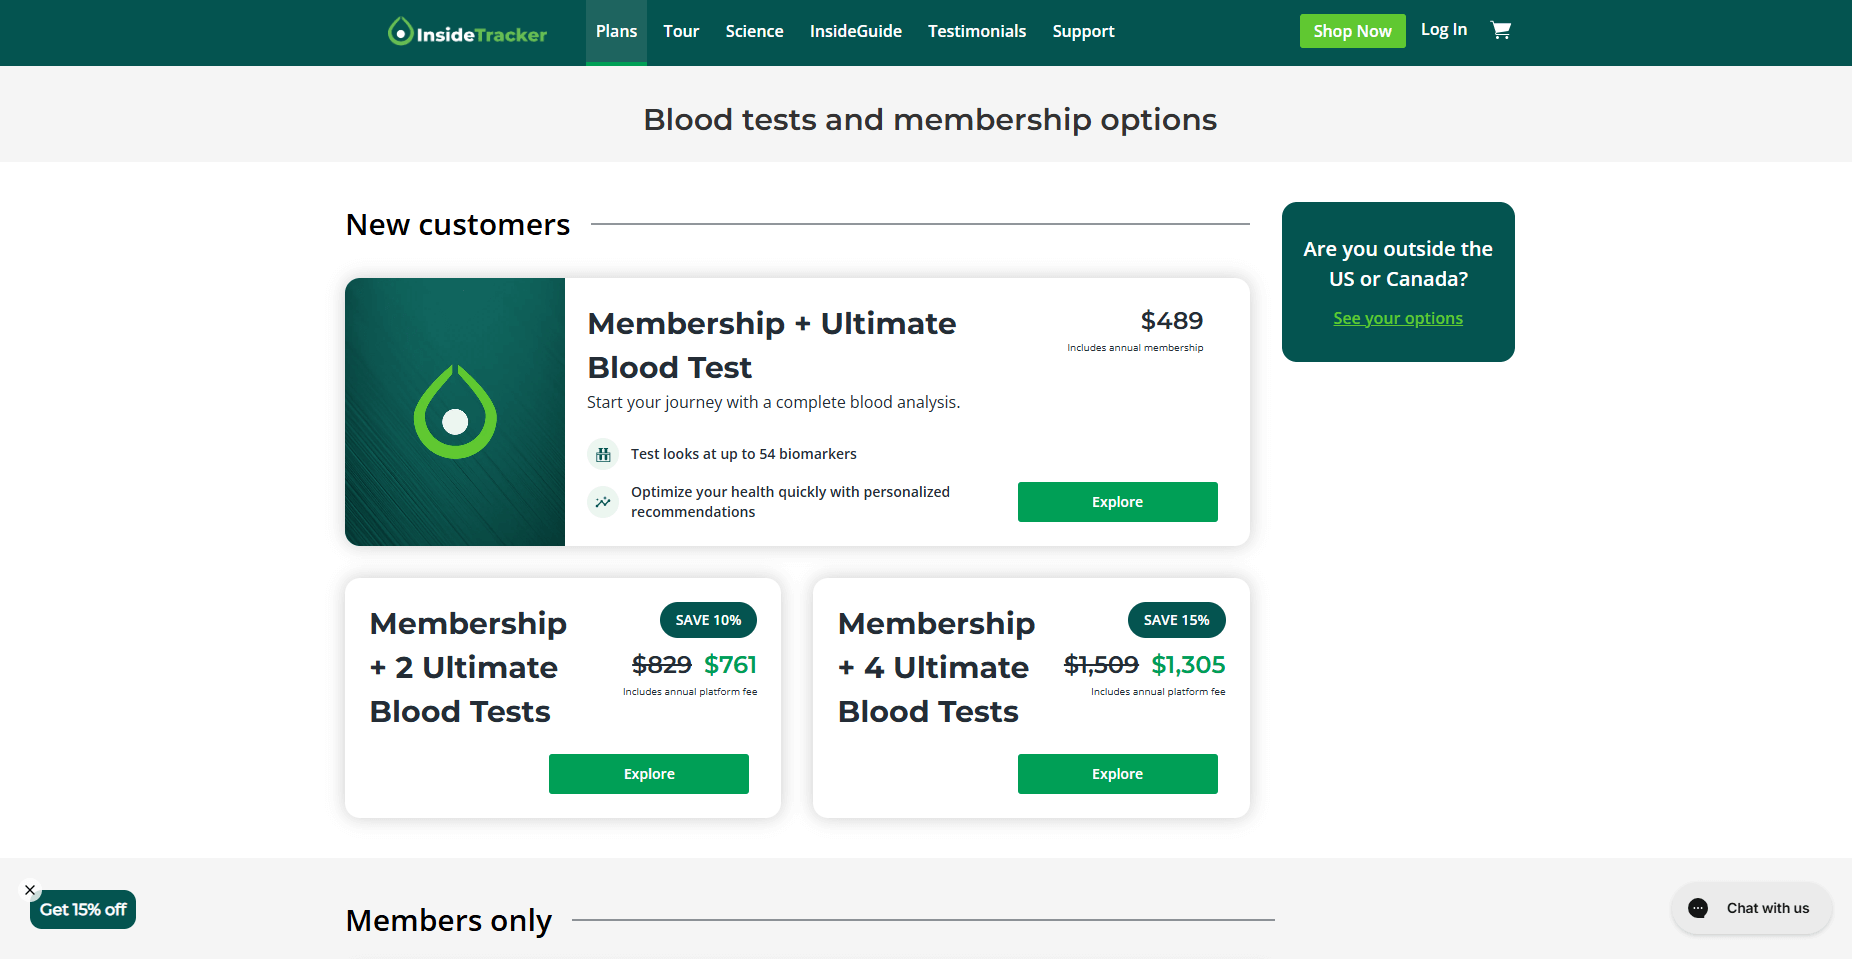Dismiss the Get 15% off banner

coord(30,889)
